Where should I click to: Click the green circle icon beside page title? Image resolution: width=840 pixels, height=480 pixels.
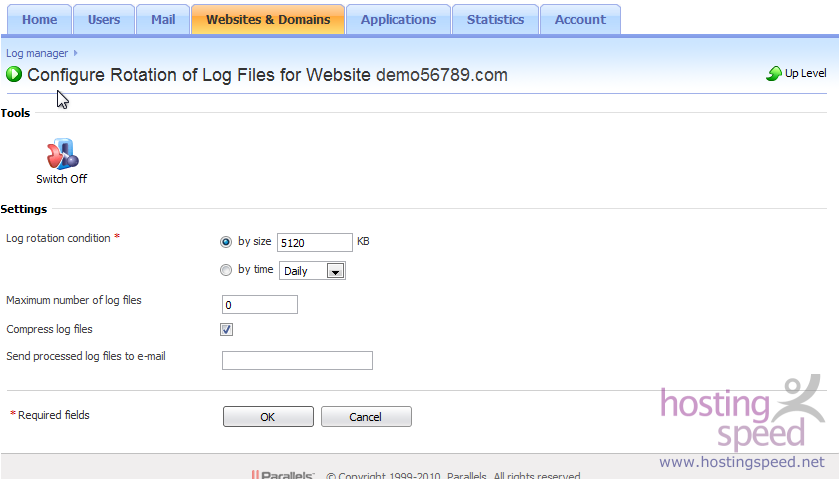(x=14, y=74)
